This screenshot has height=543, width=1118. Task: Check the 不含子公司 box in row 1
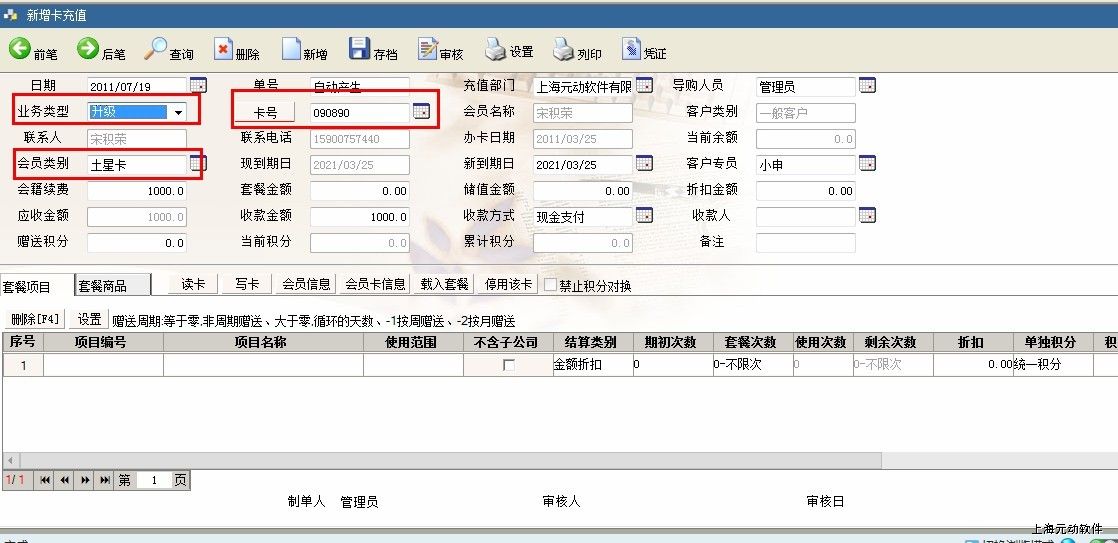pyautogui.click(x=508, y=366)
